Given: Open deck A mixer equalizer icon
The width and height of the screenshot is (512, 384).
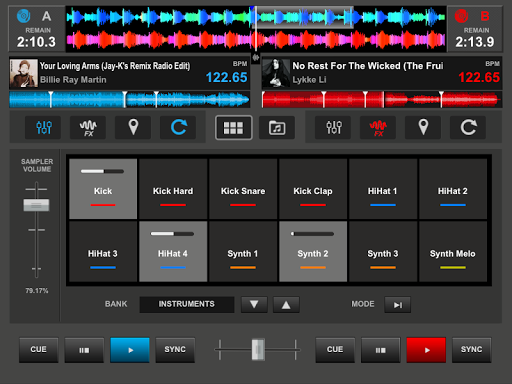Looking at the screenshot, I should tap(43, 127).
